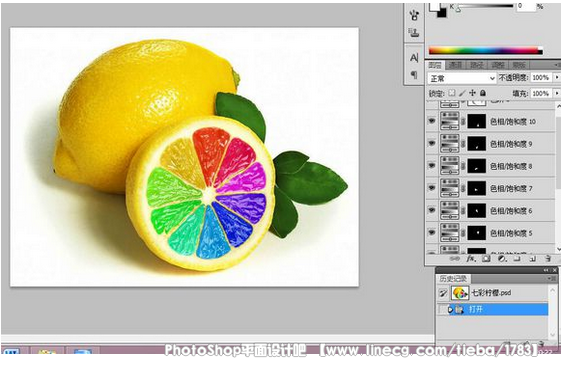Image resolution: width=588 pixels, height=367 pixels.
Task: Hide the 色相/饱和度 9 layer
Action: tap(432, 143)
